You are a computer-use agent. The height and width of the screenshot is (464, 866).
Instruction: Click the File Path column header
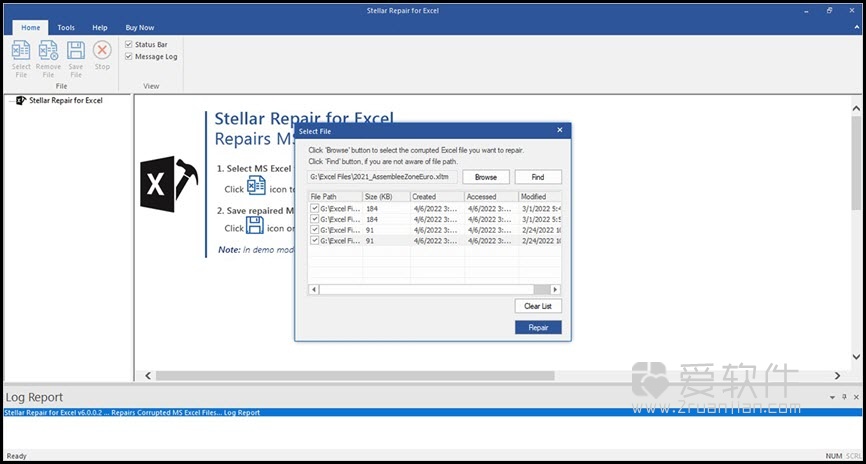coord(335,196)
